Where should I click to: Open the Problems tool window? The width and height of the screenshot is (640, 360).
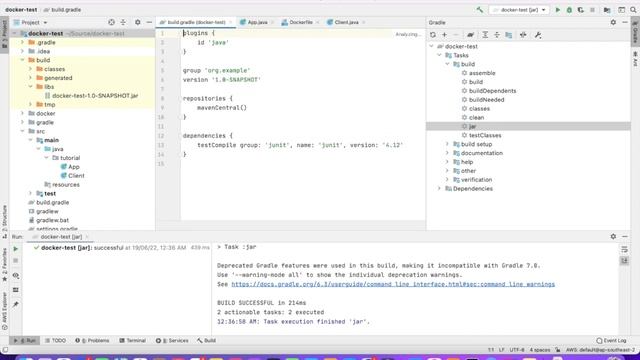tap(92, 340)
